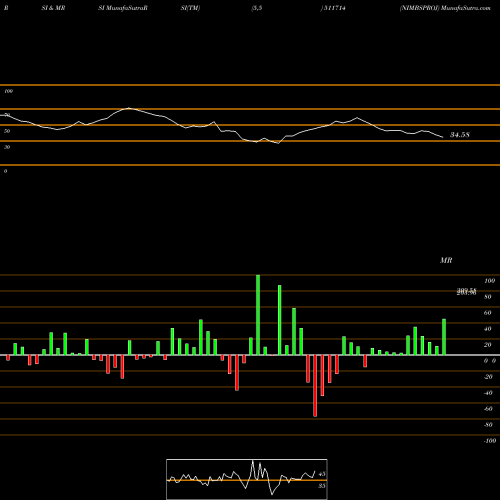Click the 0 label on the RSI axis
The height and width of the screenshot is (500, 500).
point(5,171)
